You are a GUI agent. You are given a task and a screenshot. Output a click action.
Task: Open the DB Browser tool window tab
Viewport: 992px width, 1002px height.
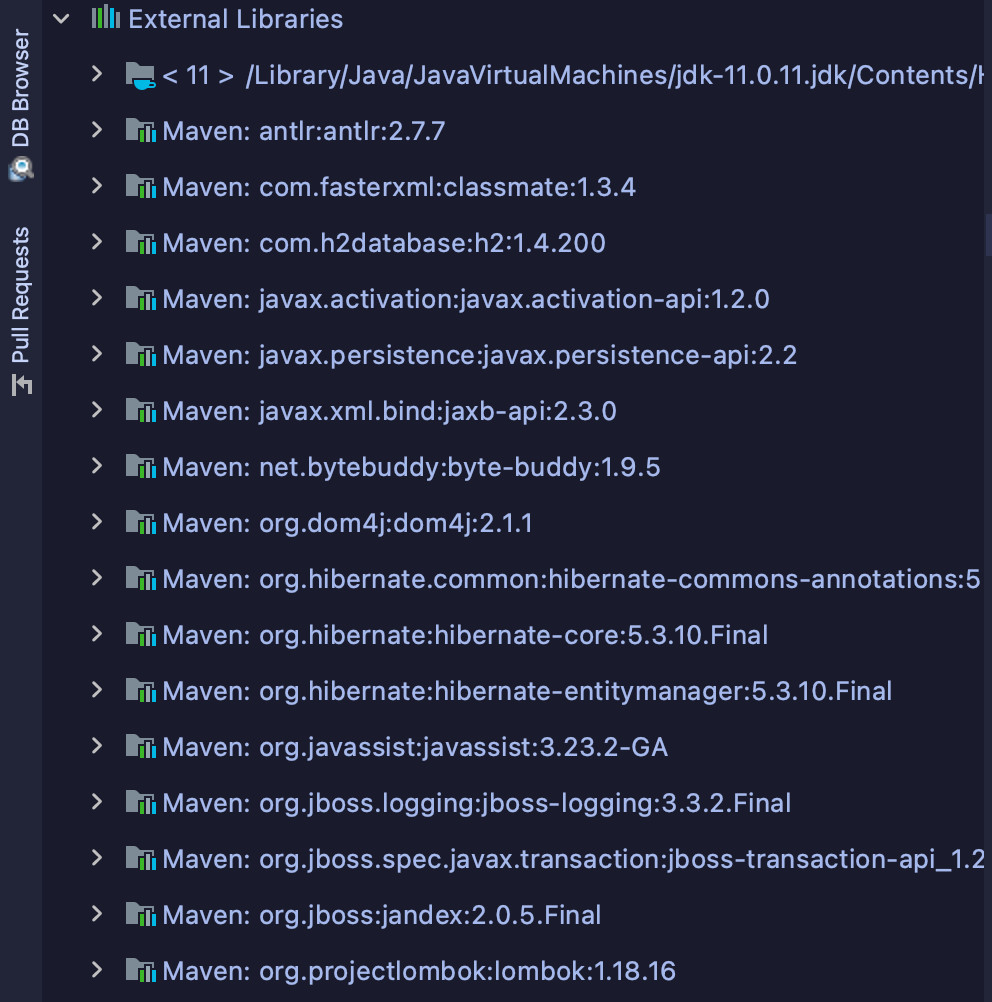[20, 90]
